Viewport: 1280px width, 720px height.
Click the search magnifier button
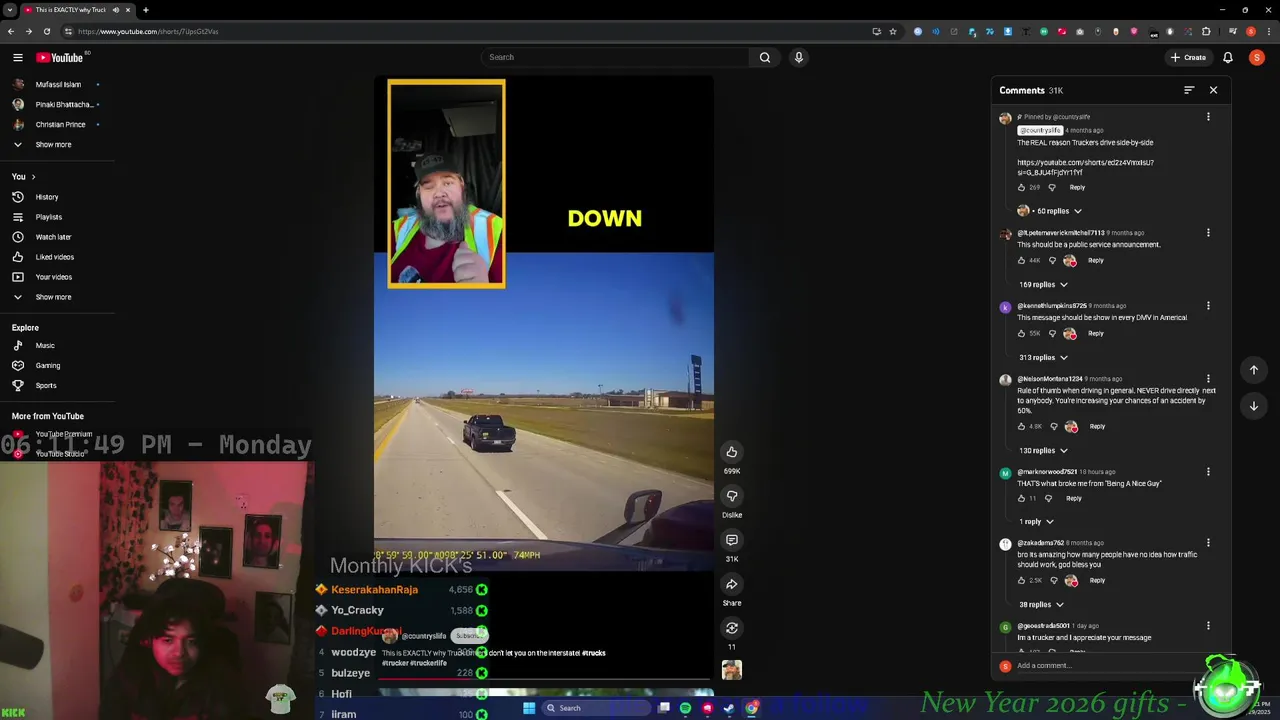pyautogui.click(x=765, y=57)
